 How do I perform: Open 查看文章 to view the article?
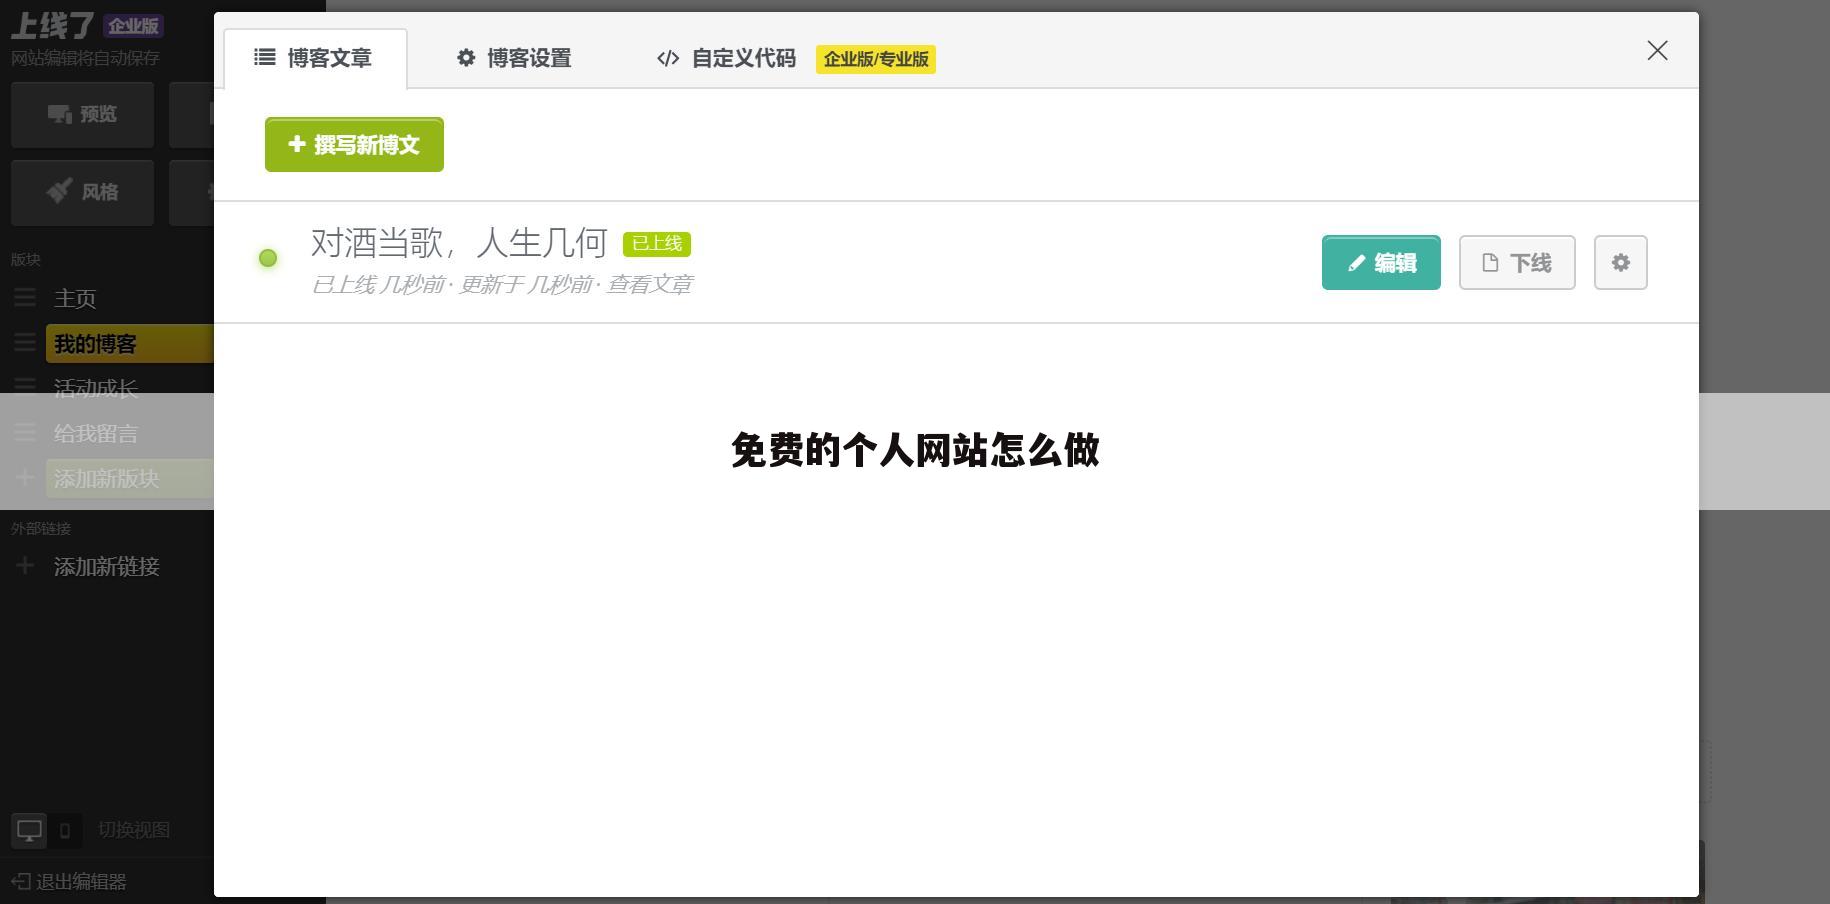coord(652,283)
